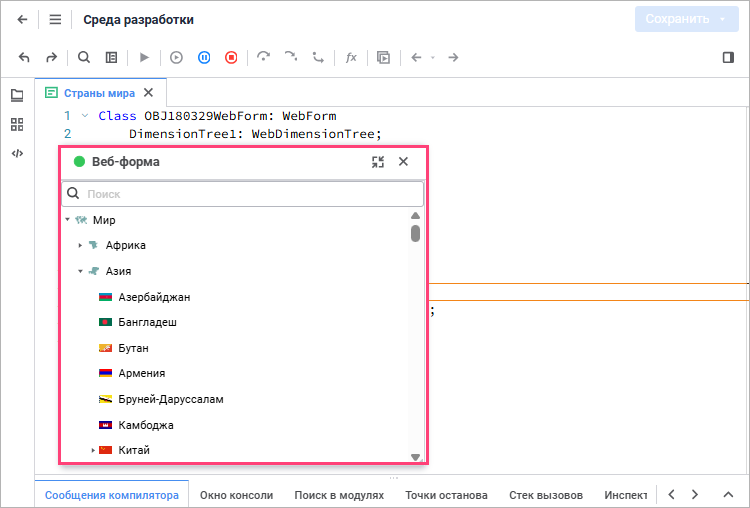Open the hamburger main menu

[55, 20]
